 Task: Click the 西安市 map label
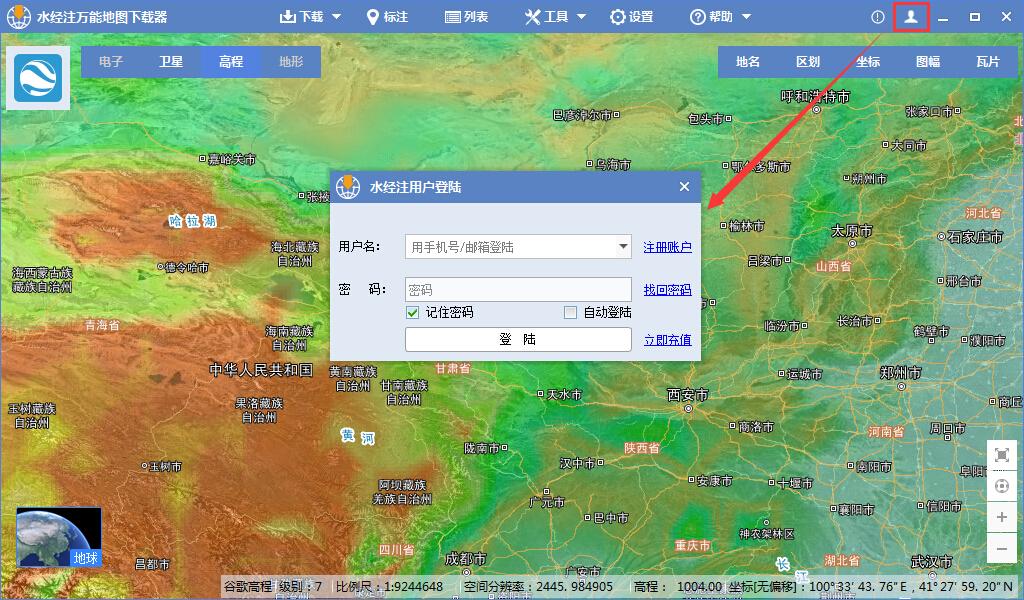(687, 395)
